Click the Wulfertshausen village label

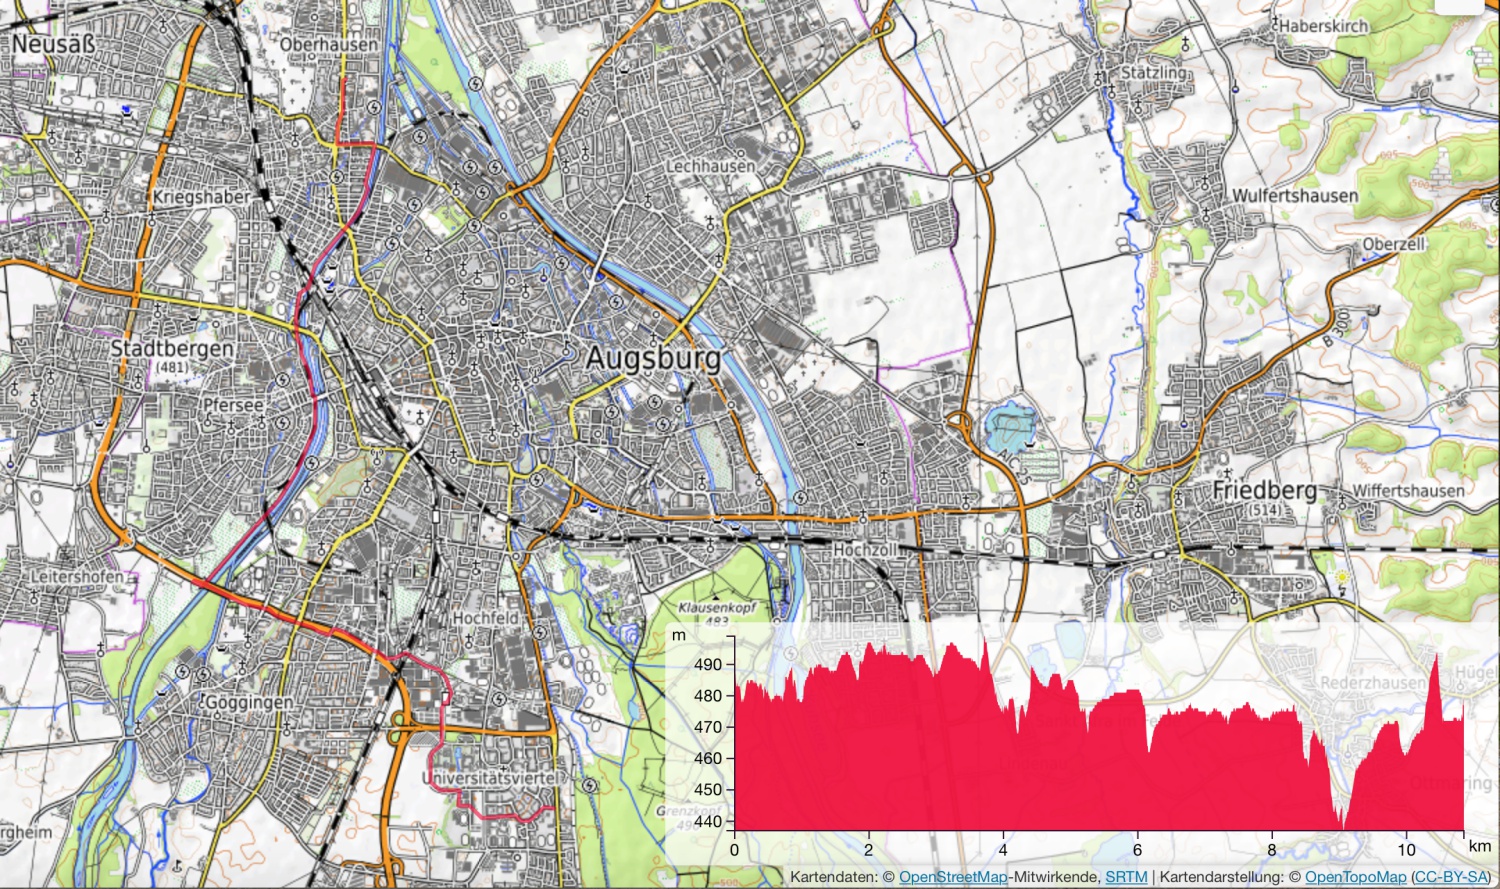pyautogui.click(x=1294, y=196)
